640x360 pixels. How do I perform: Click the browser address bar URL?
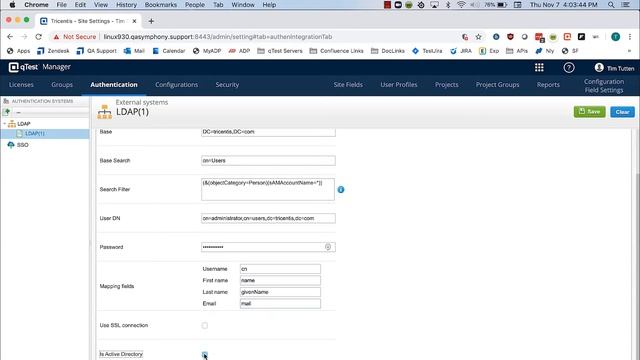coord(218,37)
